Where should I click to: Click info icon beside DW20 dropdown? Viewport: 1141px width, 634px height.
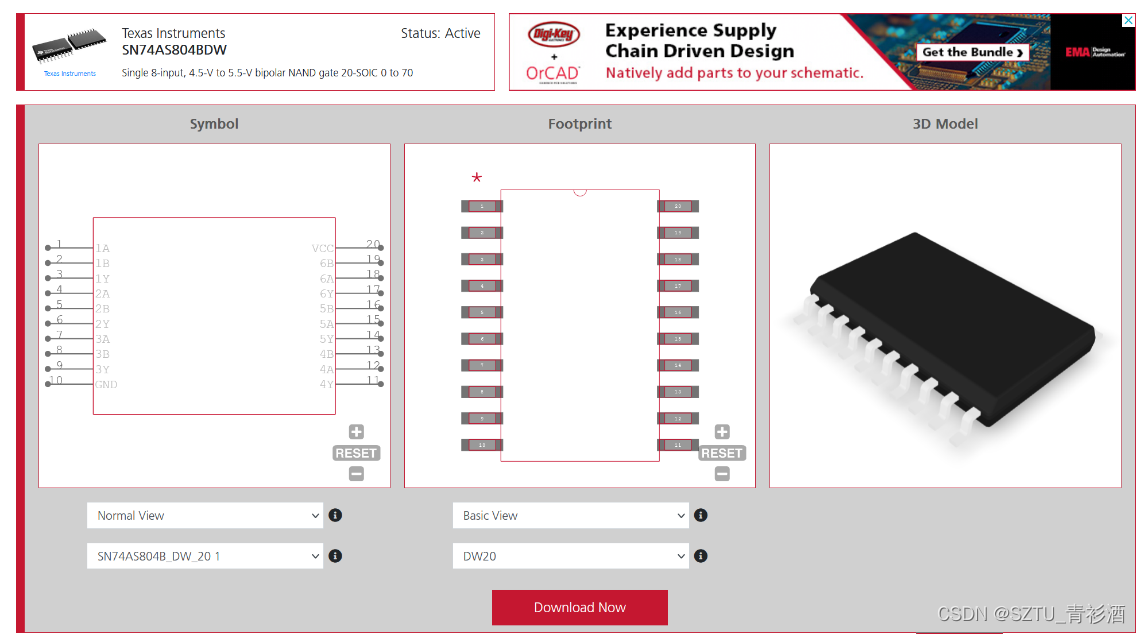[701, 556]
